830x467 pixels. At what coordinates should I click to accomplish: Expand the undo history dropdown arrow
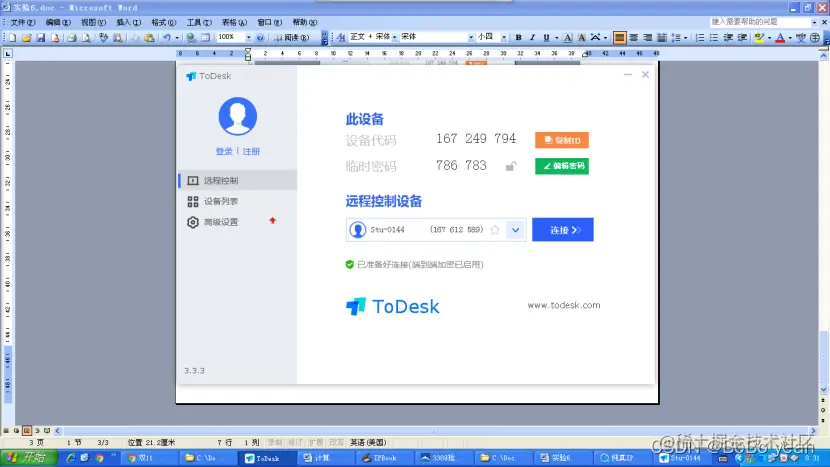point(177,38)
